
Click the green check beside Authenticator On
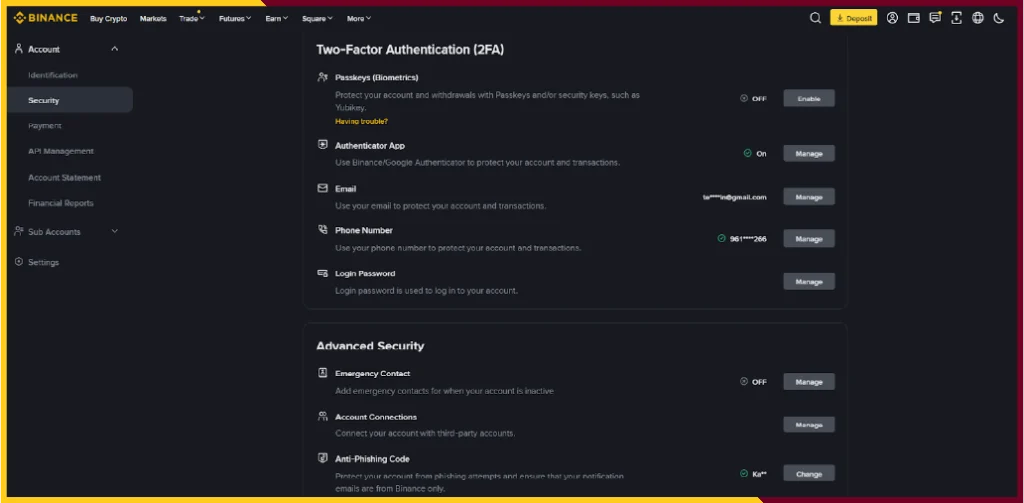tap(747, 154)
